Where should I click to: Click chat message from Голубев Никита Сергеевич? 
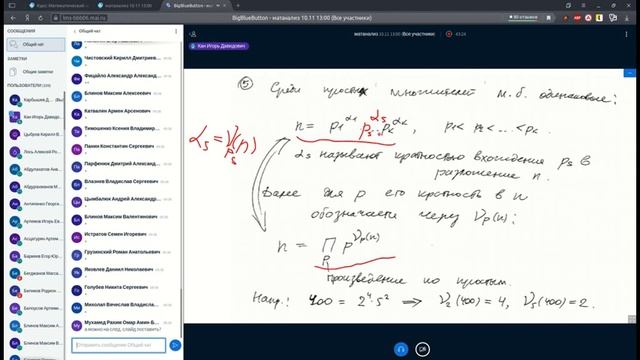point(122,289)
